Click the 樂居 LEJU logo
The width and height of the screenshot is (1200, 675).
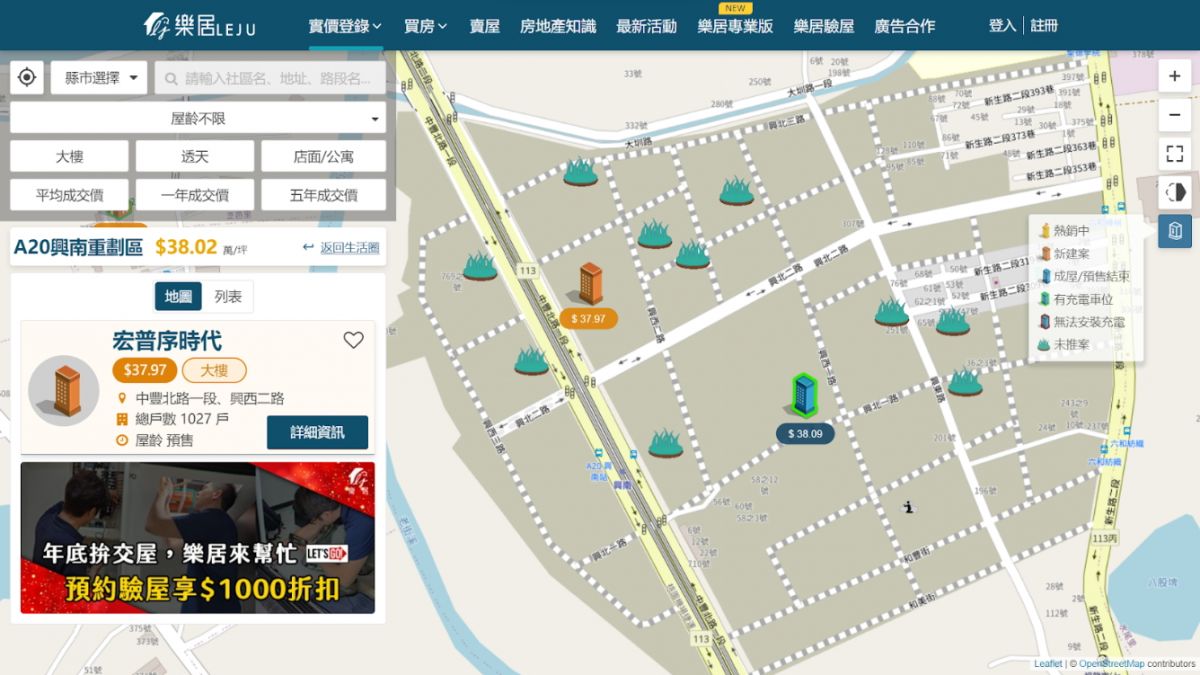point(199,25)
